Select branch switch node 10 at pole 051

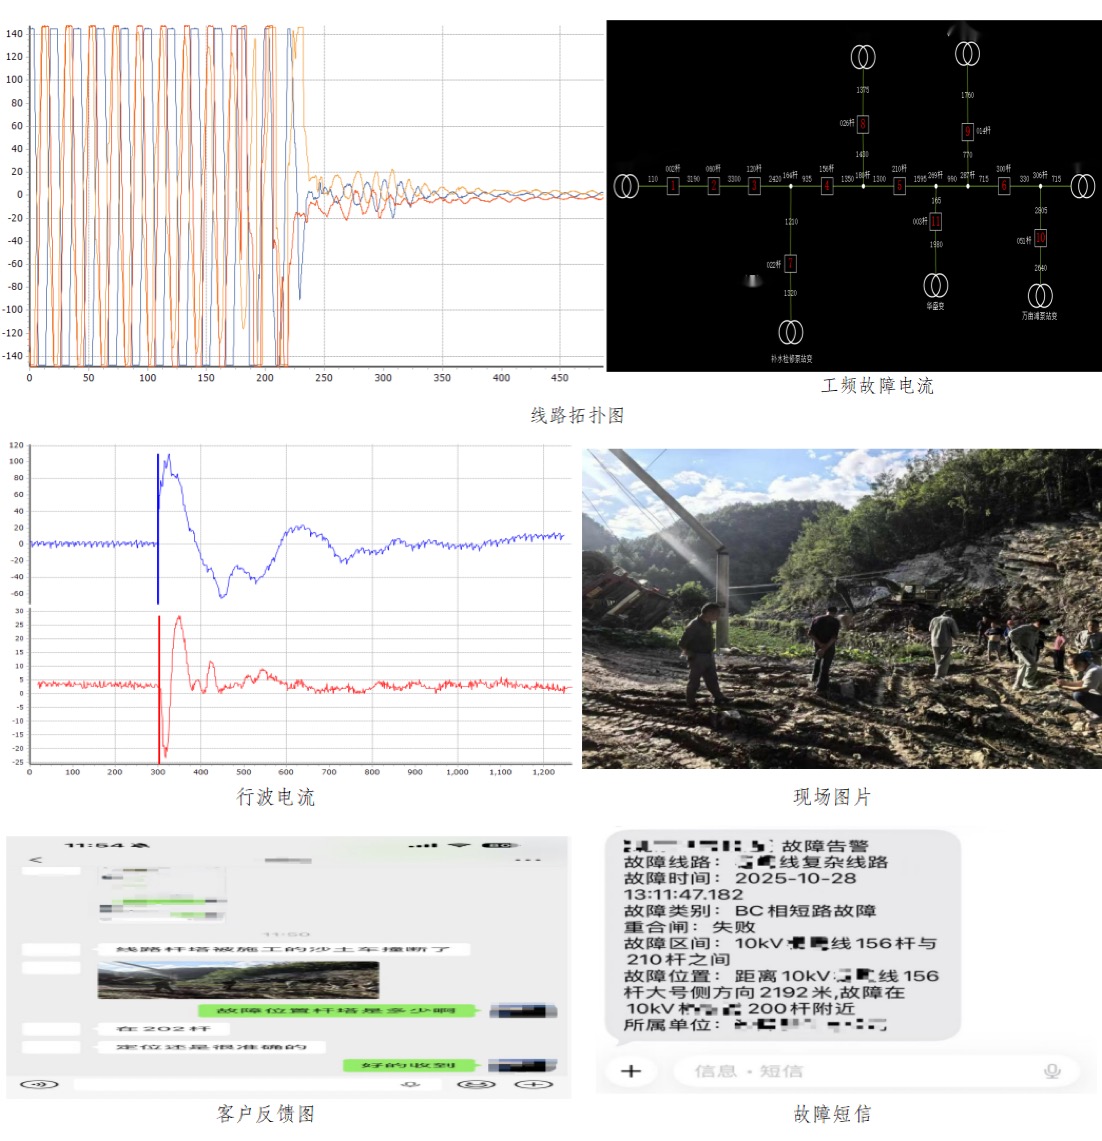pyautogui.click(x=1041, y=238)
